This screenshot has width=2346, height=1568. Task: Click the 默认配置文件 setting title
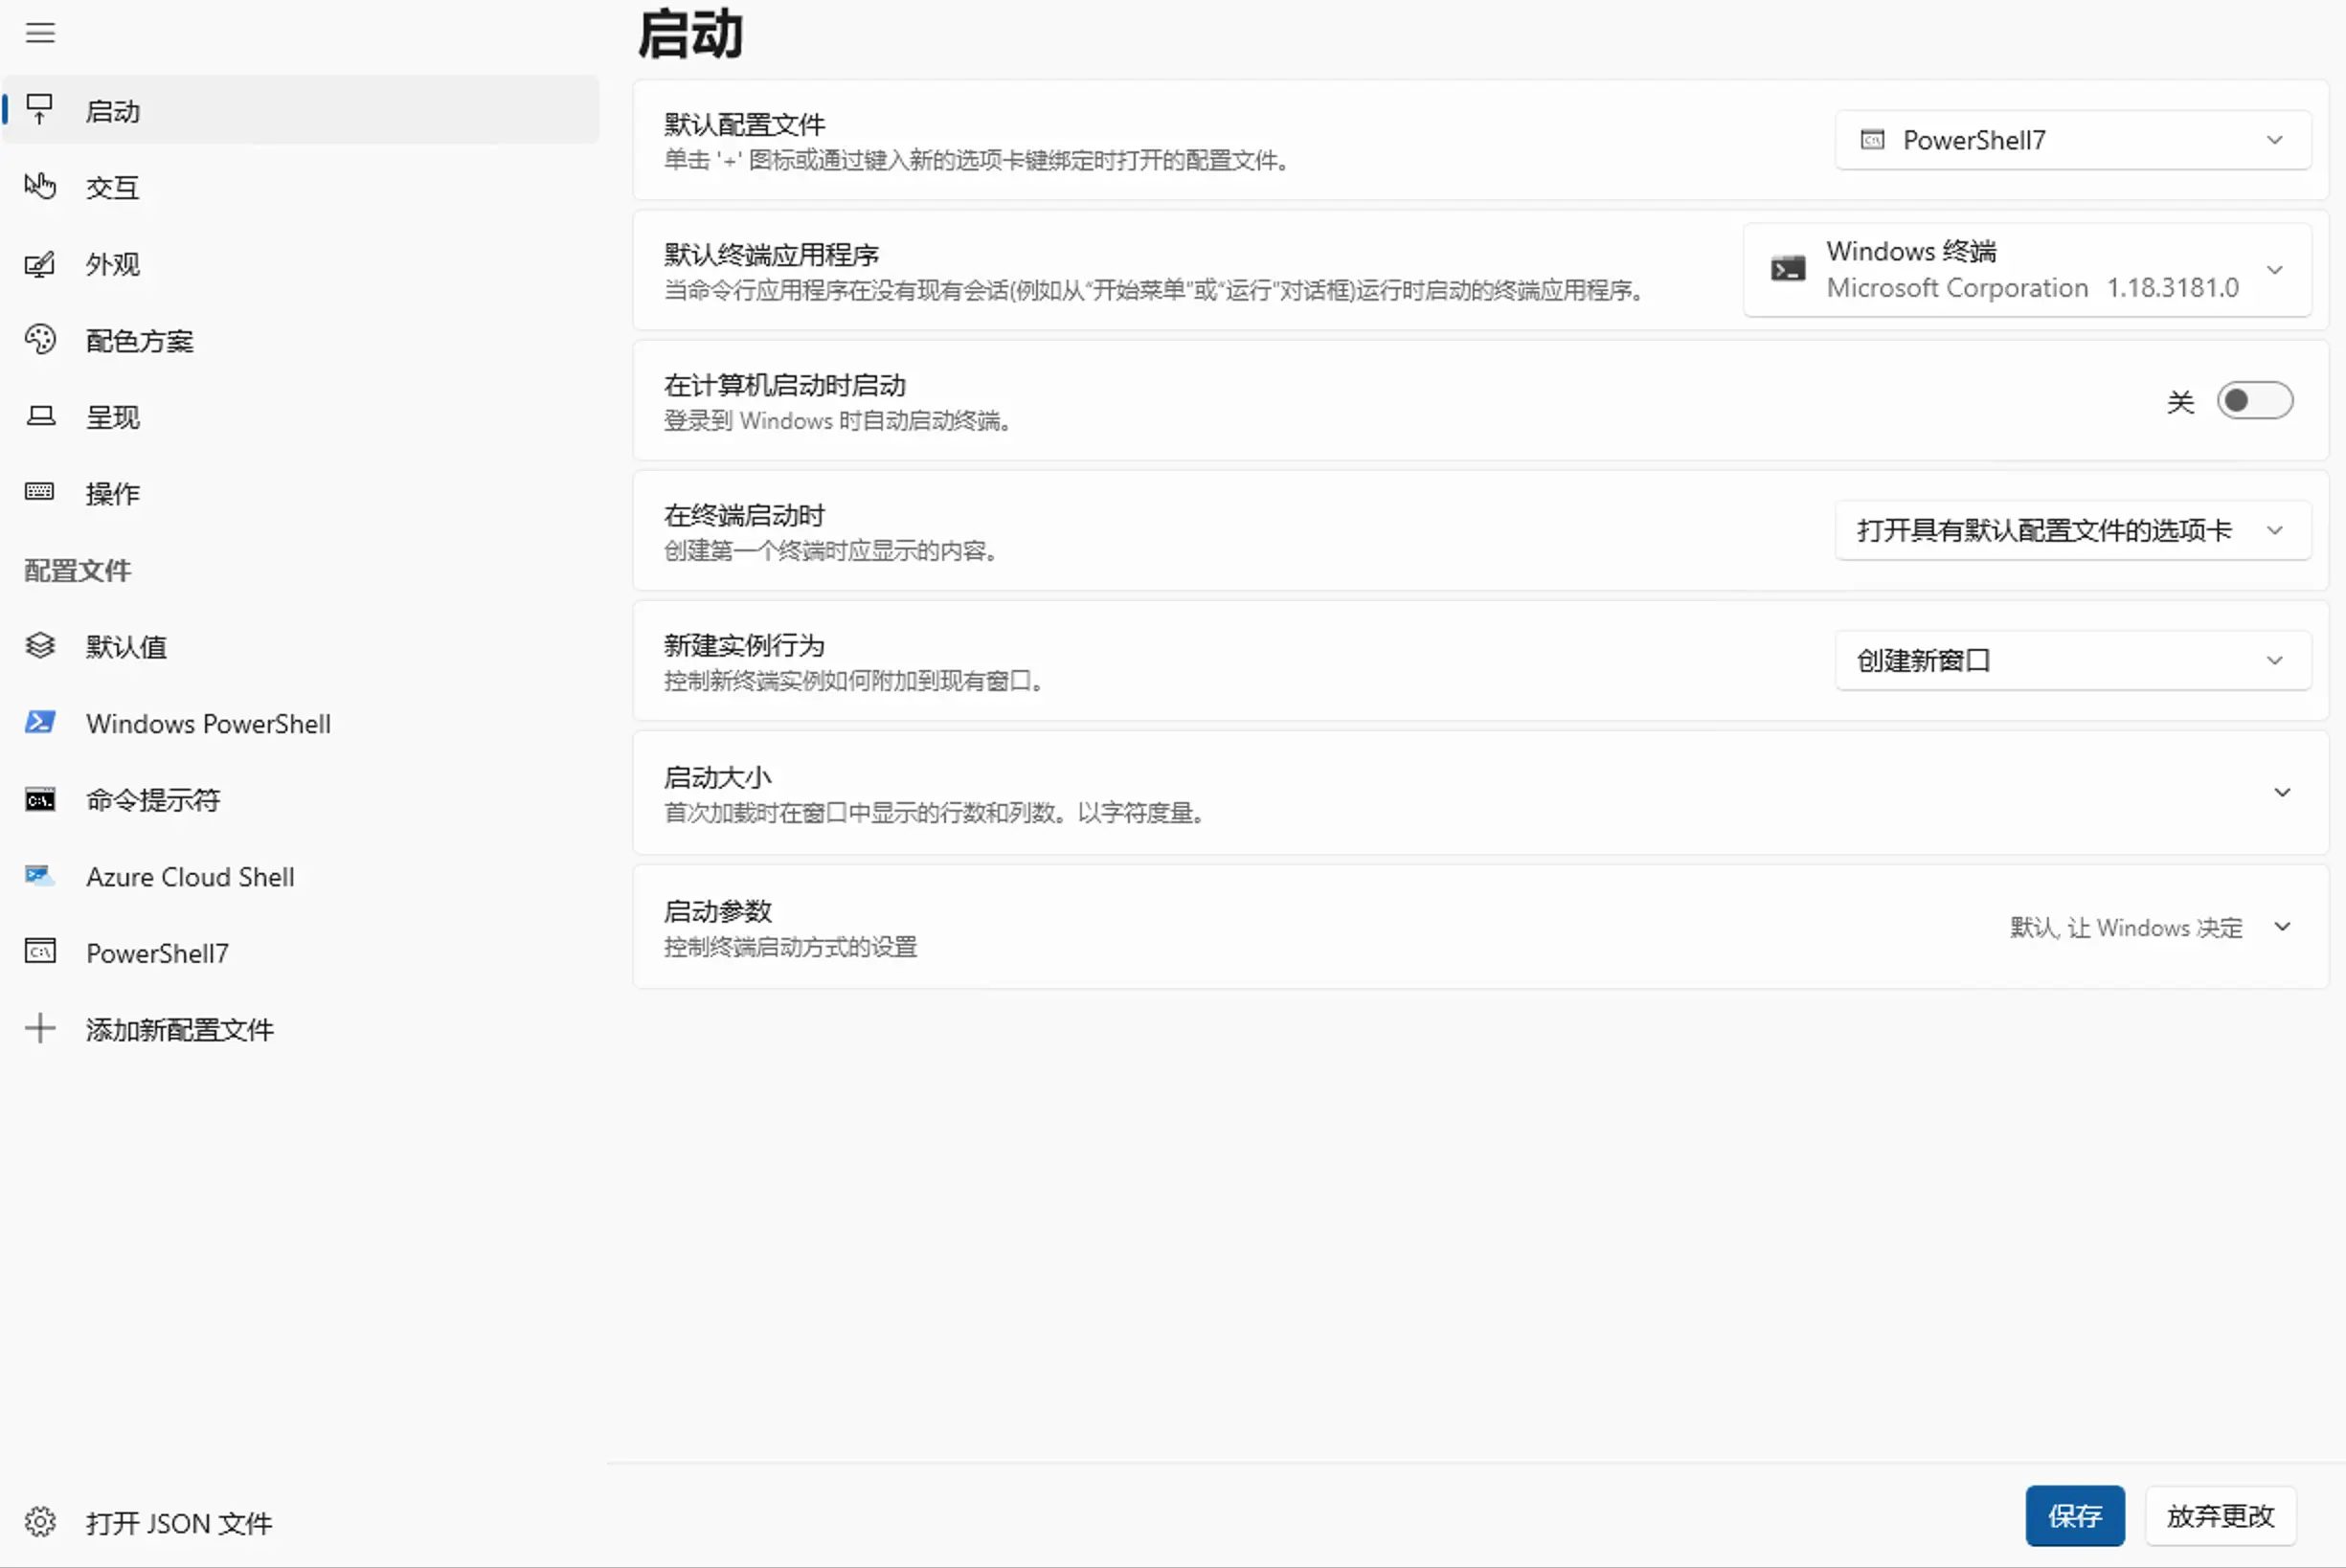(744, 124)
